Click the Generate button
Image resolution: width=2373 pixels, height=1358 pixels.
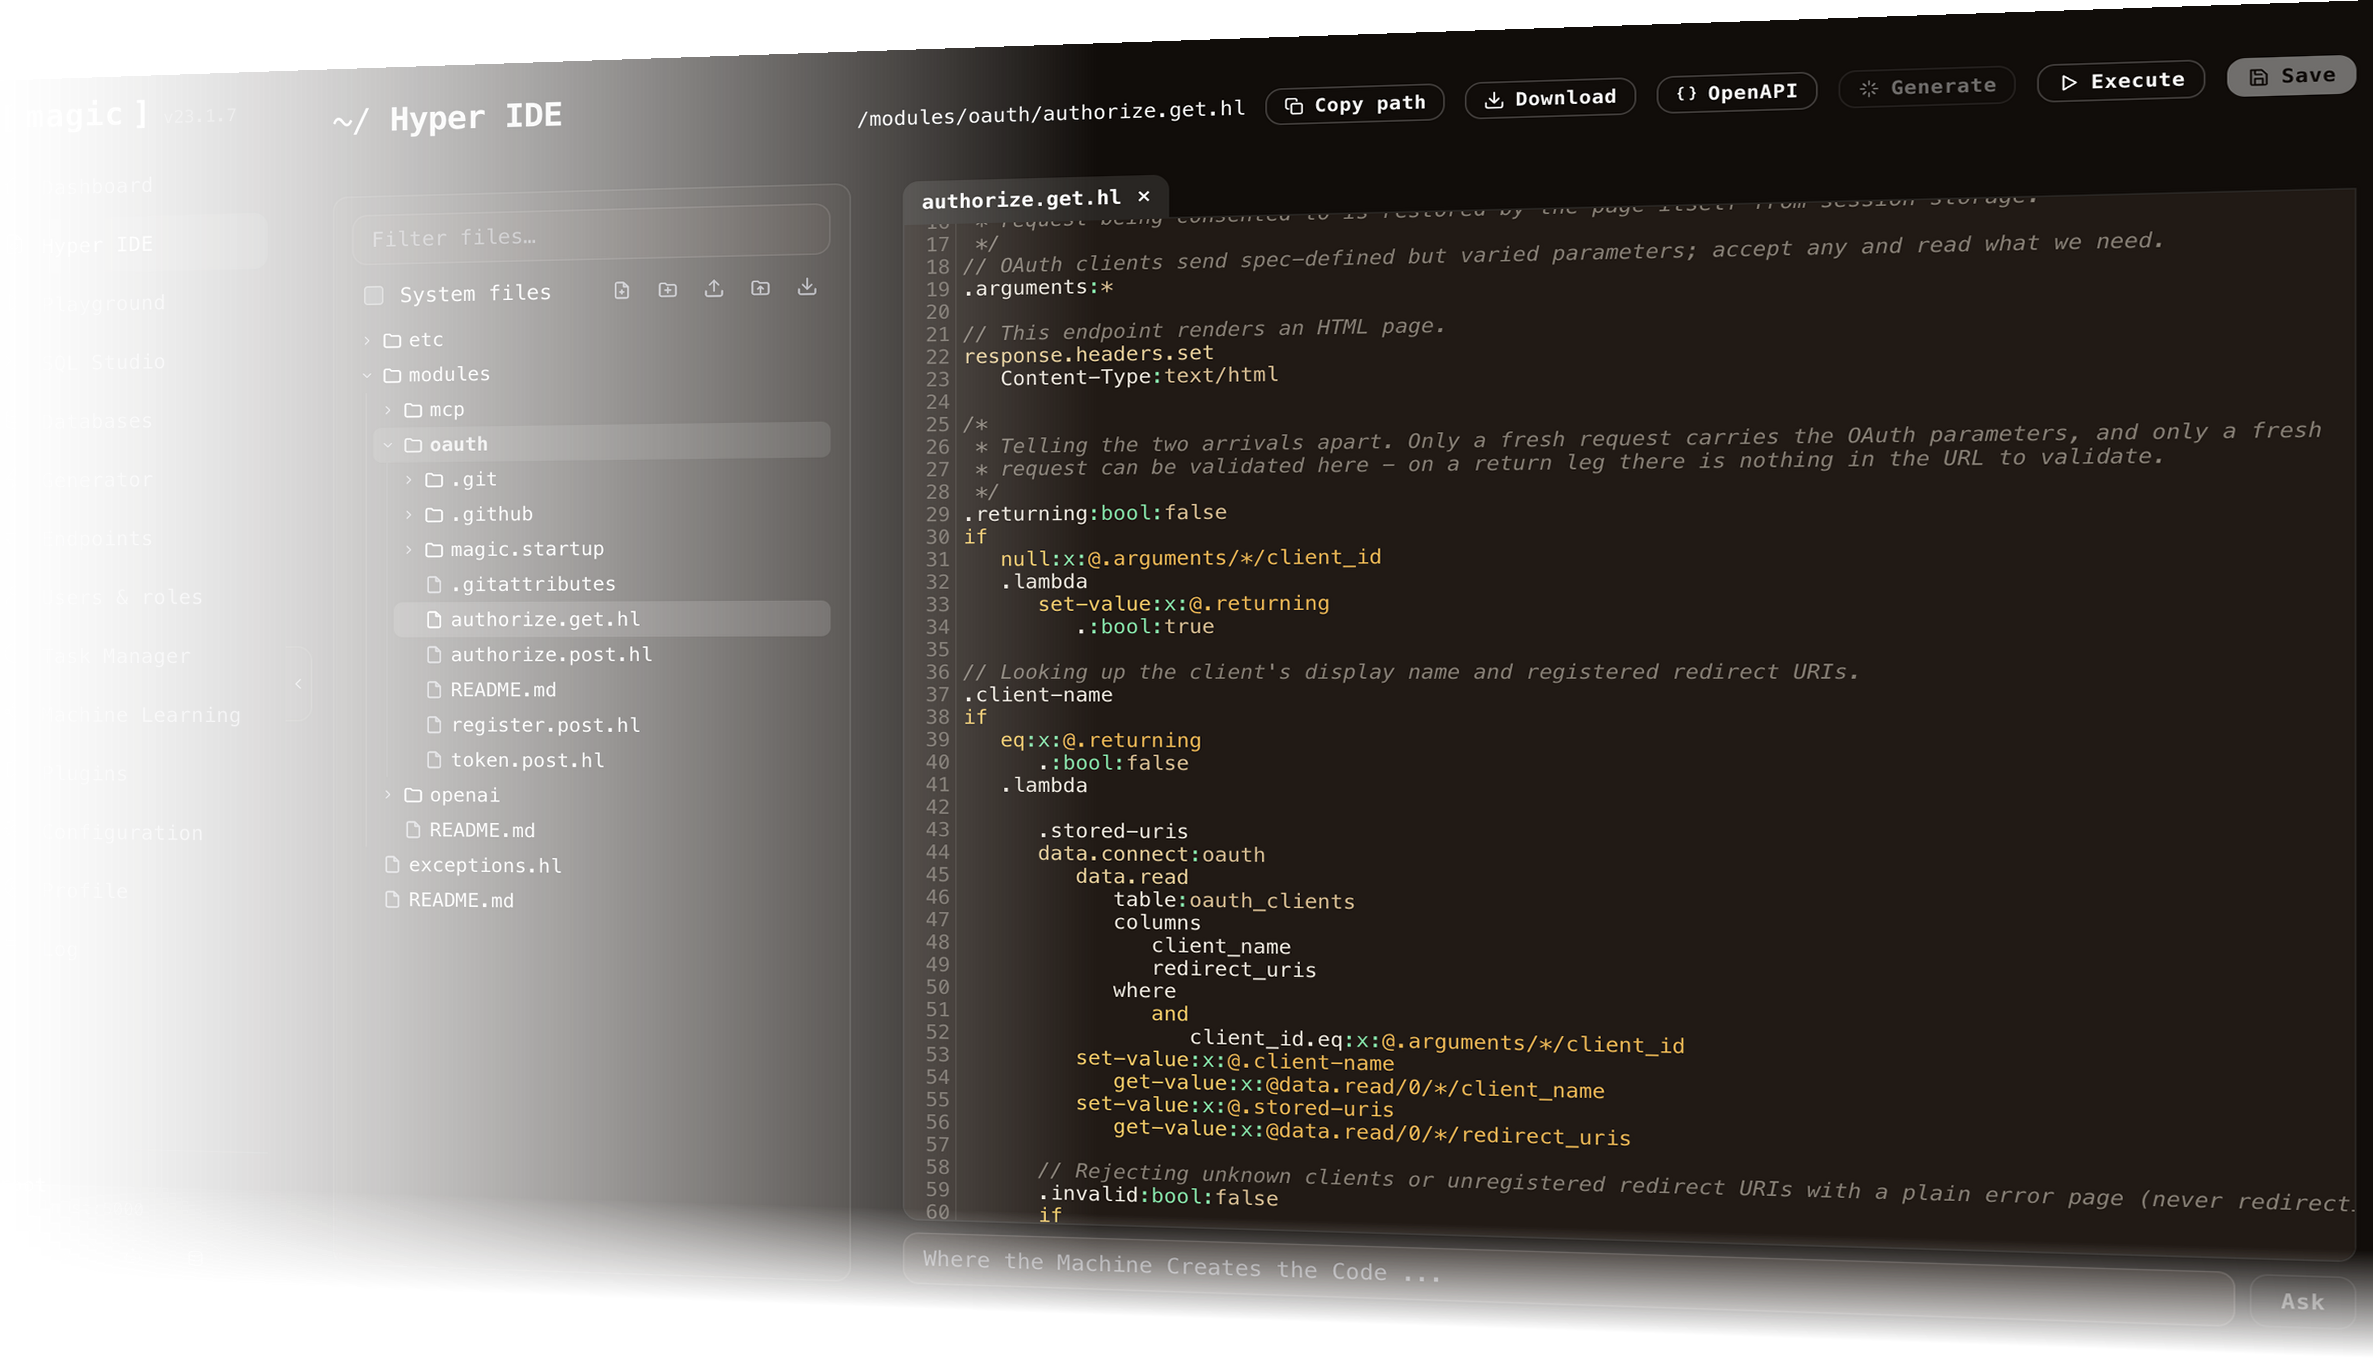[x=1927, y=87]
